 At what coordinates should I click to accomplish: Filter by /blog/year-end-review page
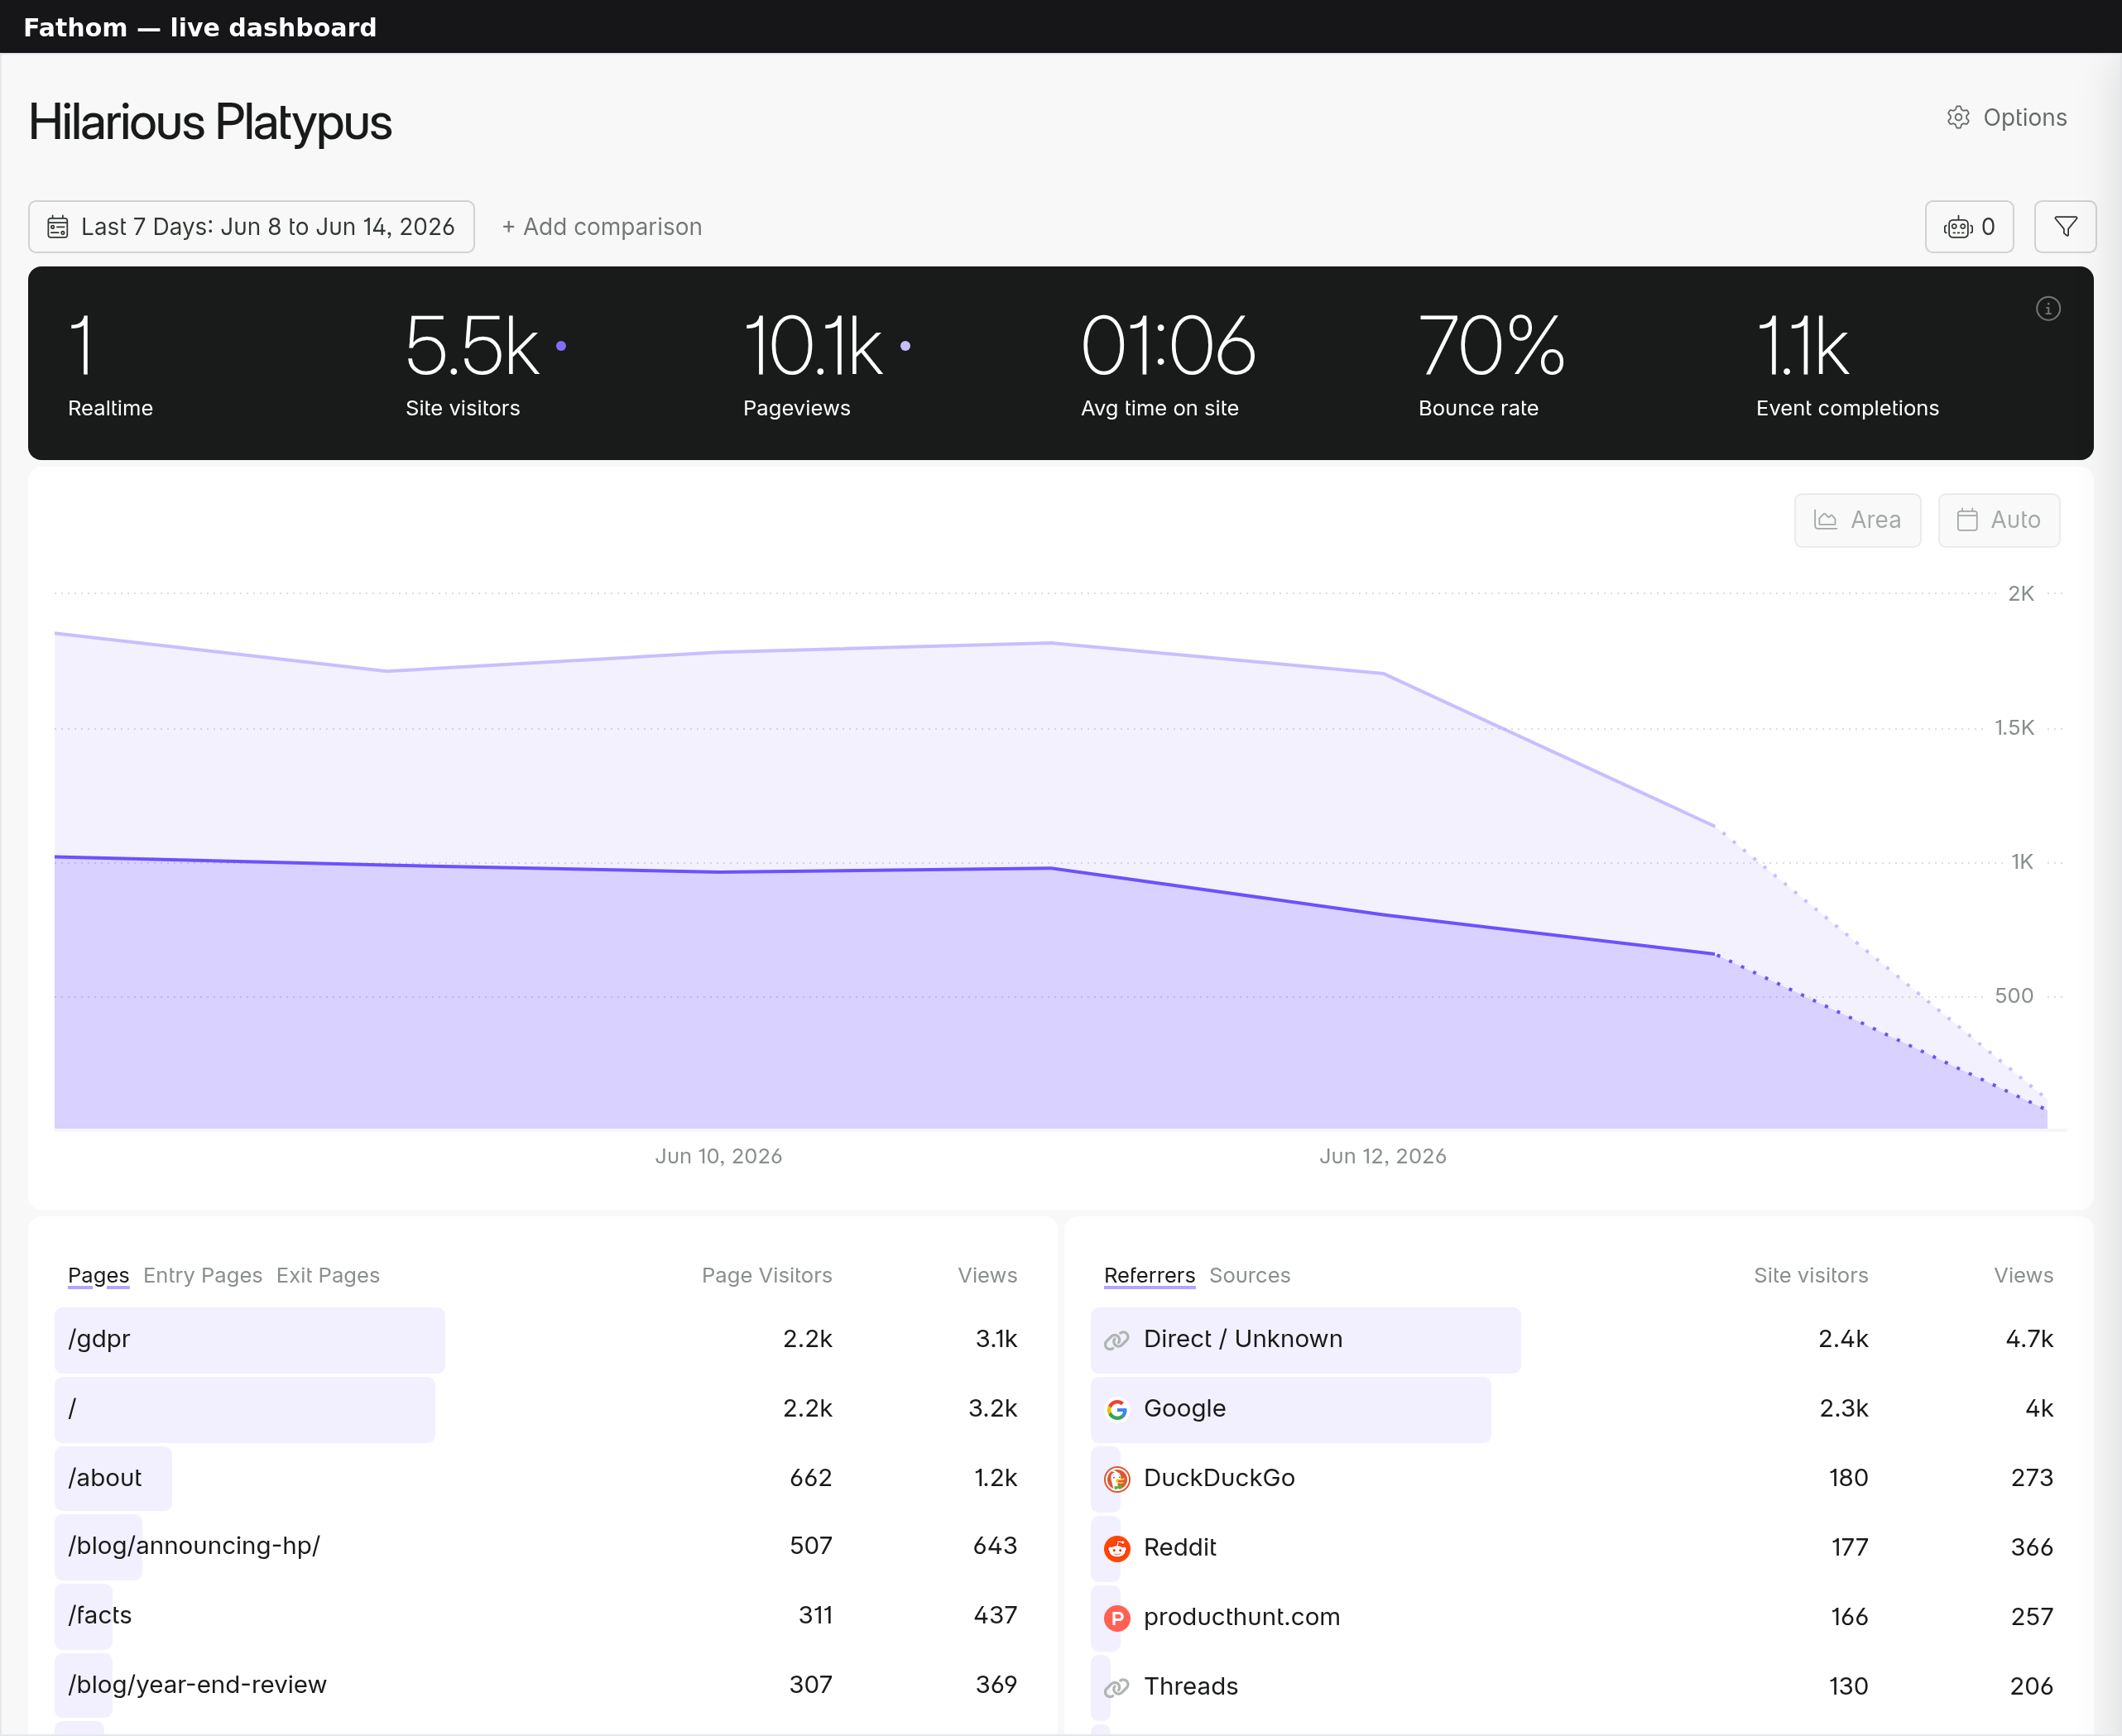click(542, 1685)
